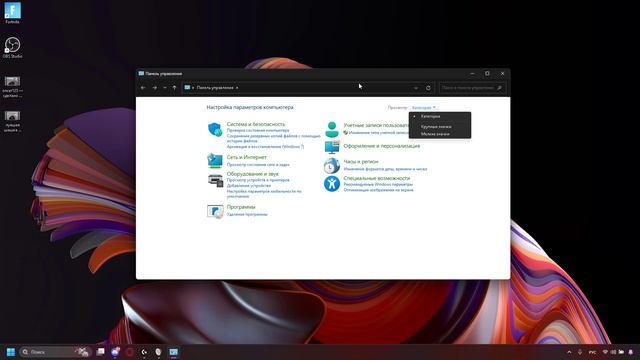Viewport: 640px width, 360px height.
Task: Open the Windows Start menu
Action: click(x=11, y=352)
